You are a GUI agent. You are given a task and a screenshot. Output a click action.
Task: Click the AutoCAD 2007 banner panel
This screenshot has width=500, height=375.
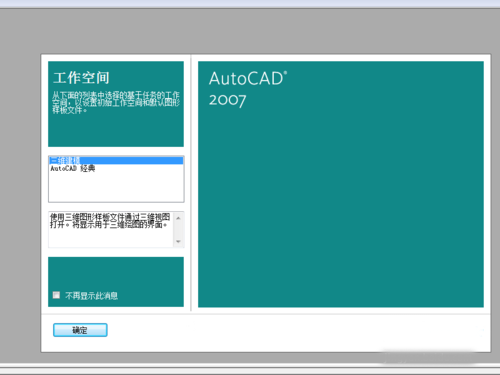[341, 184]
